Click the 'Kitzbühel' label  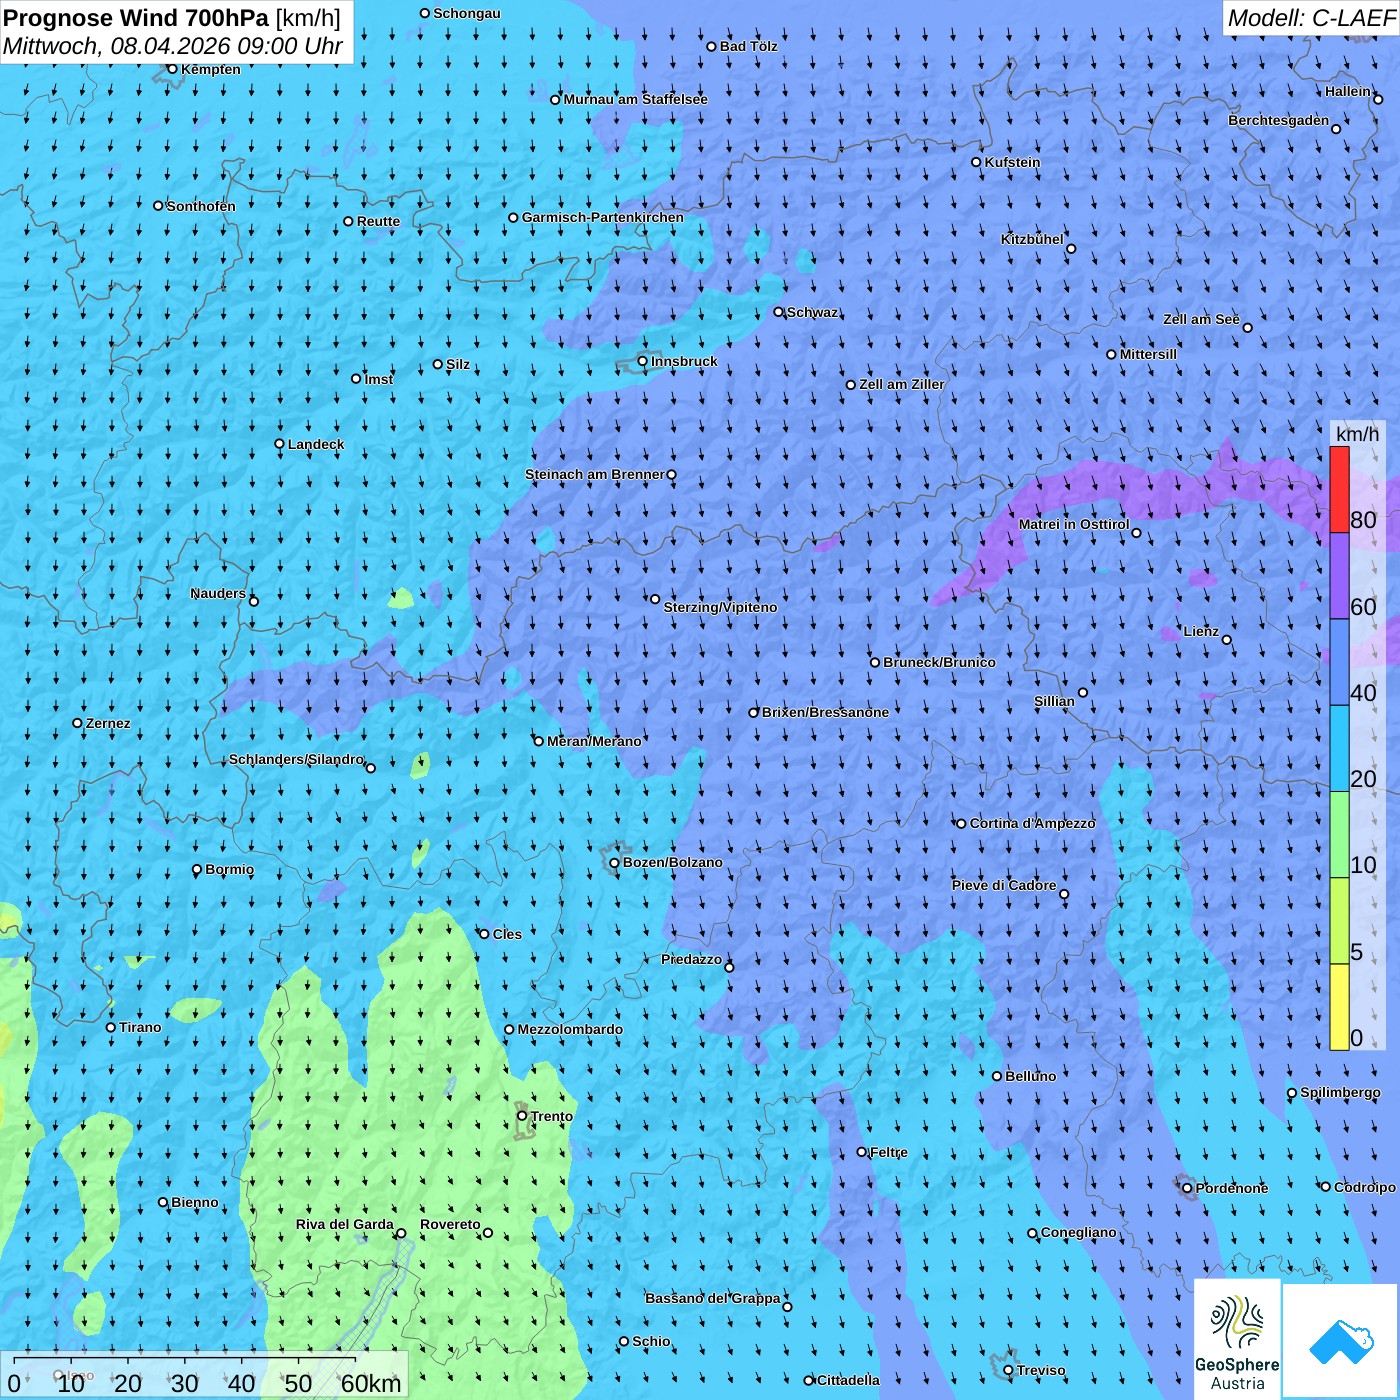(1032, 239)
